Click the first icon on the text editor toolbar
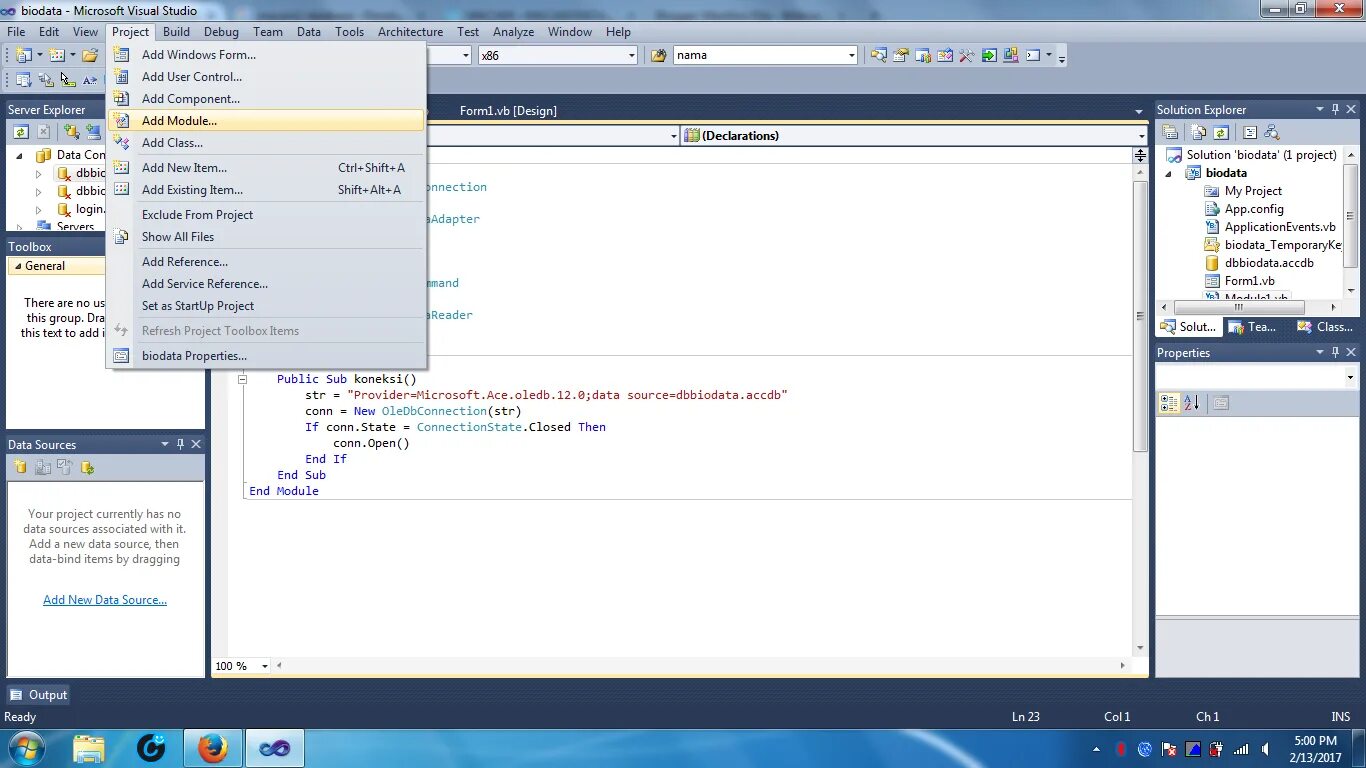Screen dimensions: 1366x768 23,80
